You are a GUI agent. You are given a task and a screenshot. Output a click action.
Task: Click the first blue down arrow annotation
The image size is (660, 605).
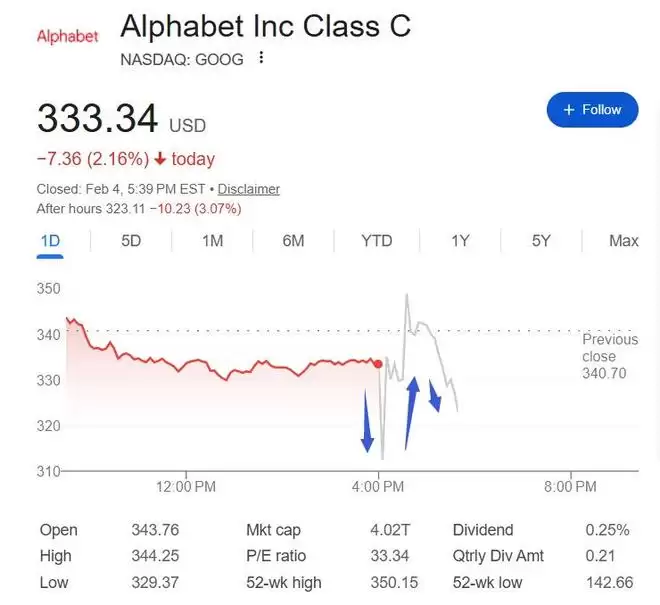[366, 422]
